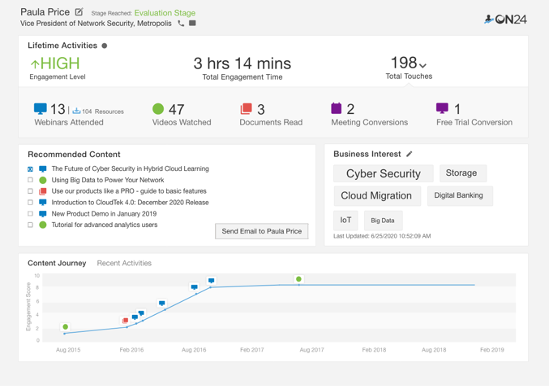Viewport: 549px width, 388px height.
Task: Click document icon beside Use our products
Action: (43, 191)
